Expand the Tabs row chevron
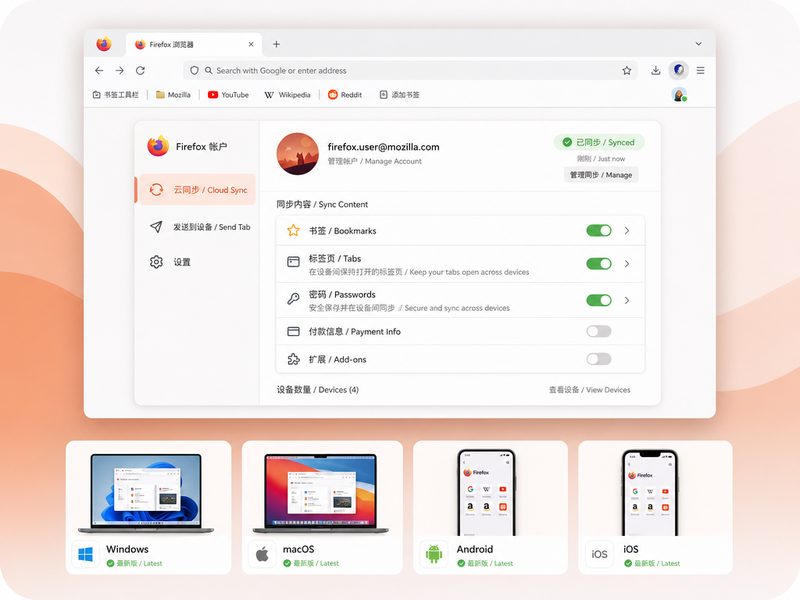This screenshot has height=600, width=800. pyautogui.click(x=627, y=264)
